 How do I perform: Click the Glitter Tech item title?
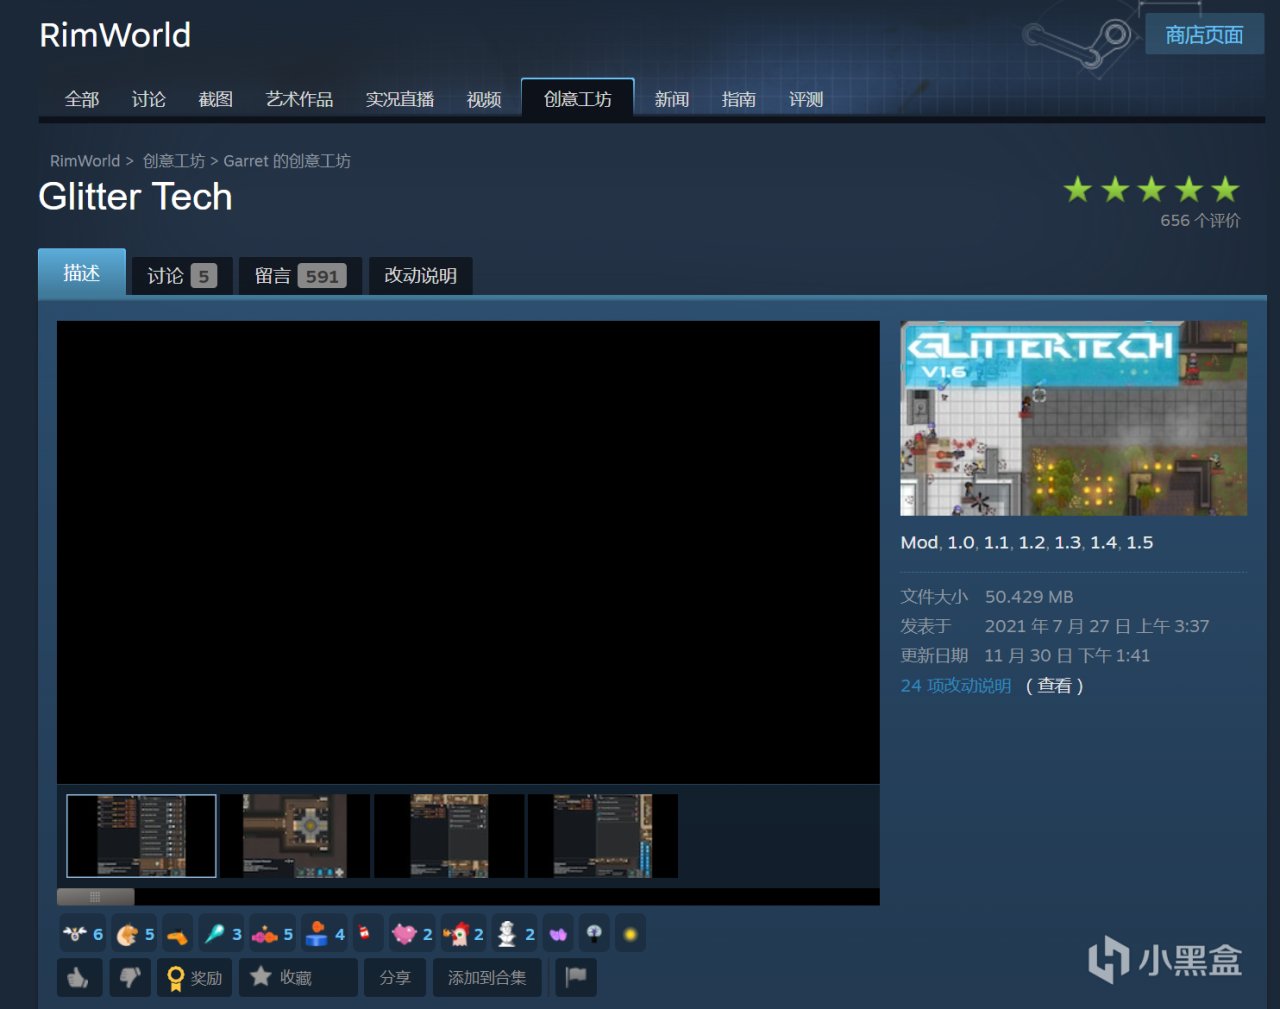[x=135, y=197]
